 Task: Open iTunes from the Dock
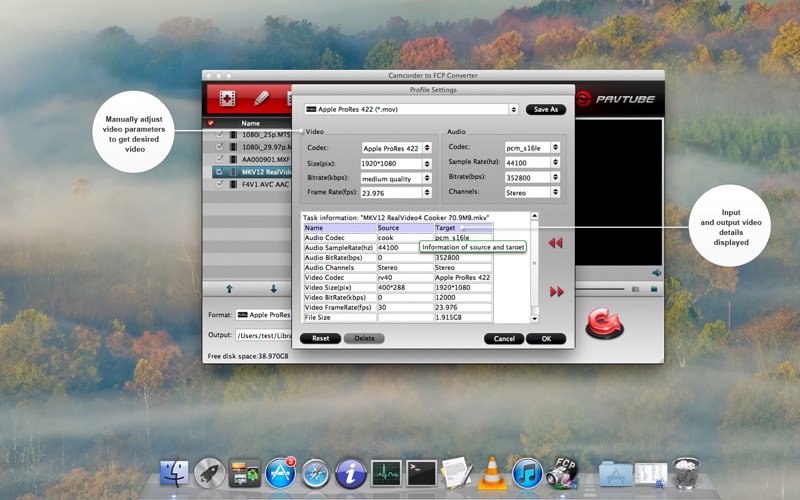point(527,473)
